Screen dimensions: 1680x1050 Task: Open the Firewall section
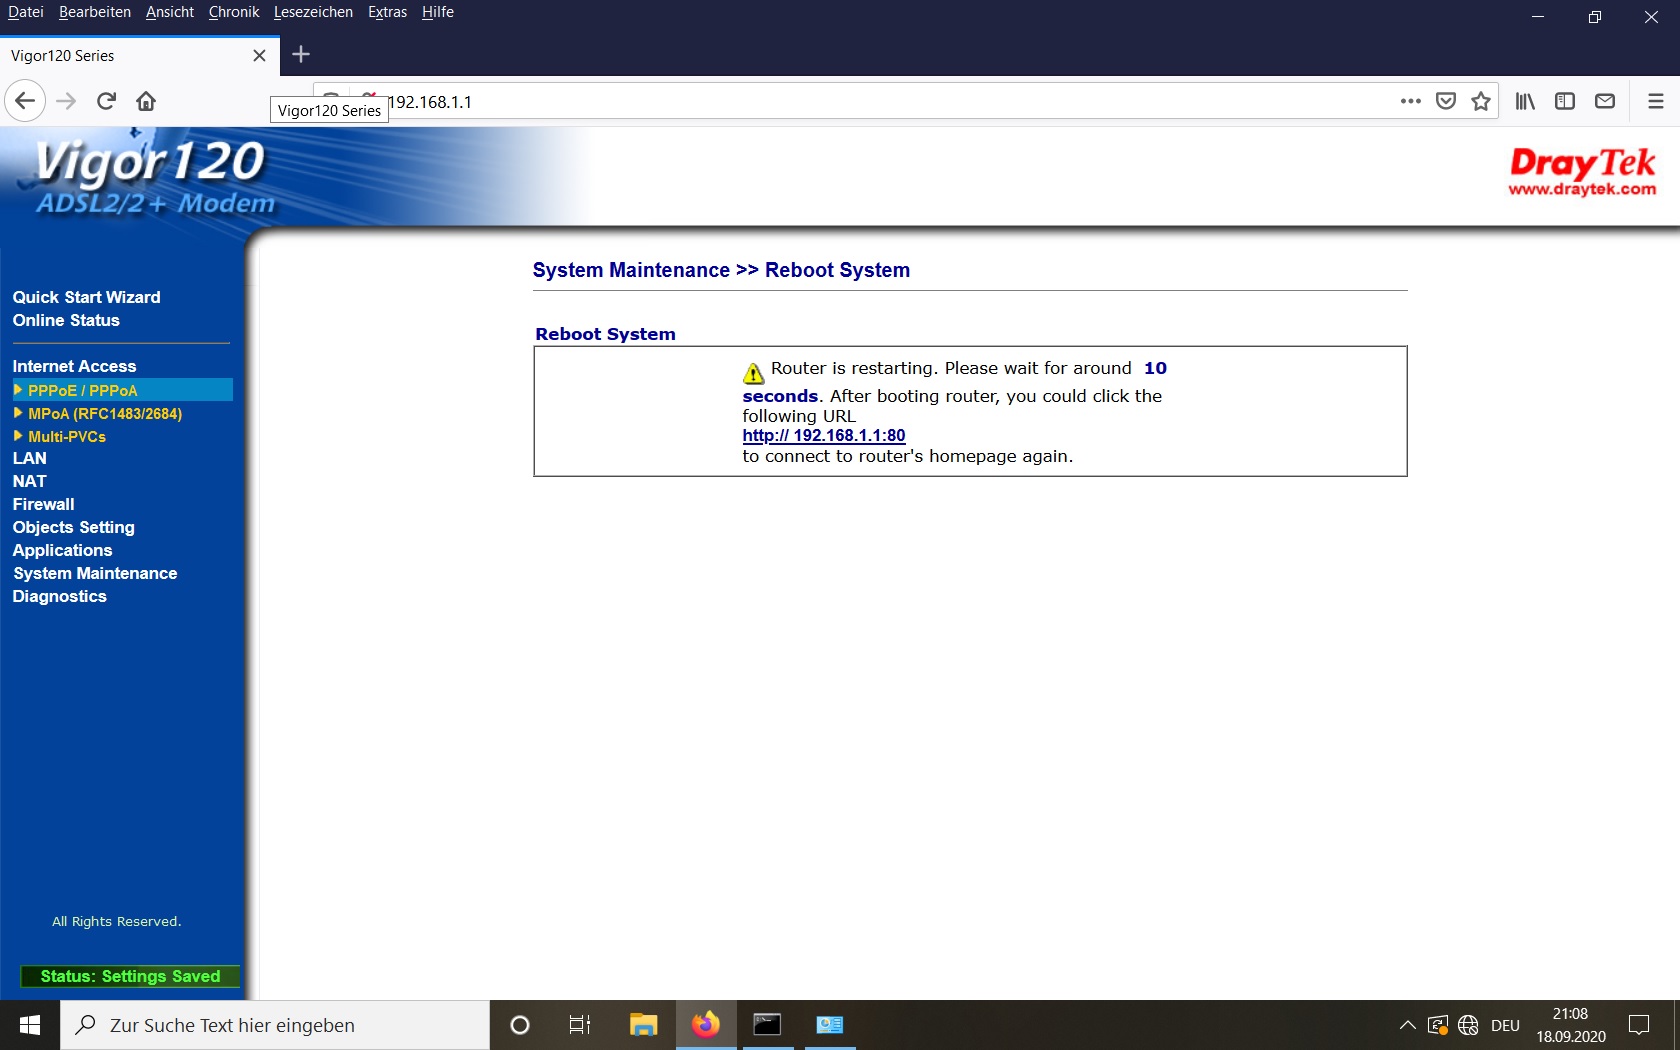[x=43, y=504]
